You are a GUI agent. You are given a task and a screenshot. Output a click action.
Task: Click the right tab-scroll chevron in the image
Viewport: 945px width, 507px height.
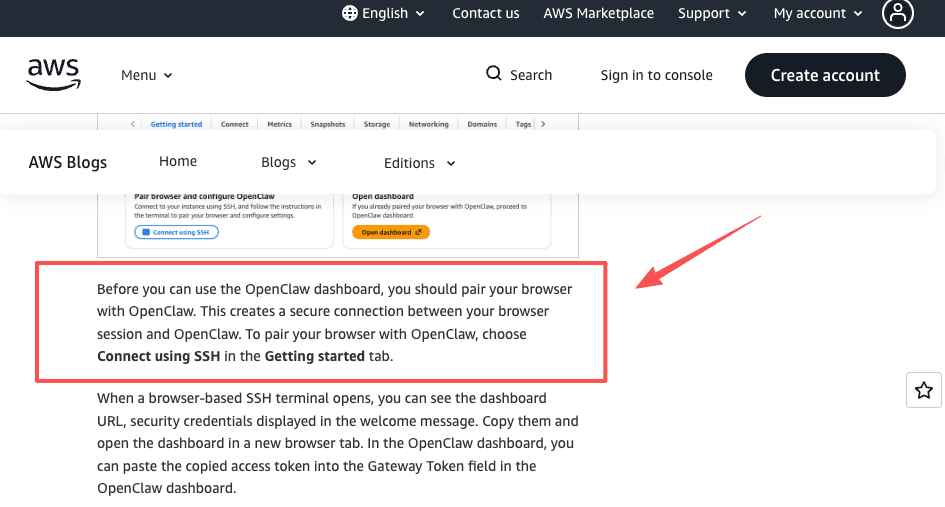tap(543, 124)
